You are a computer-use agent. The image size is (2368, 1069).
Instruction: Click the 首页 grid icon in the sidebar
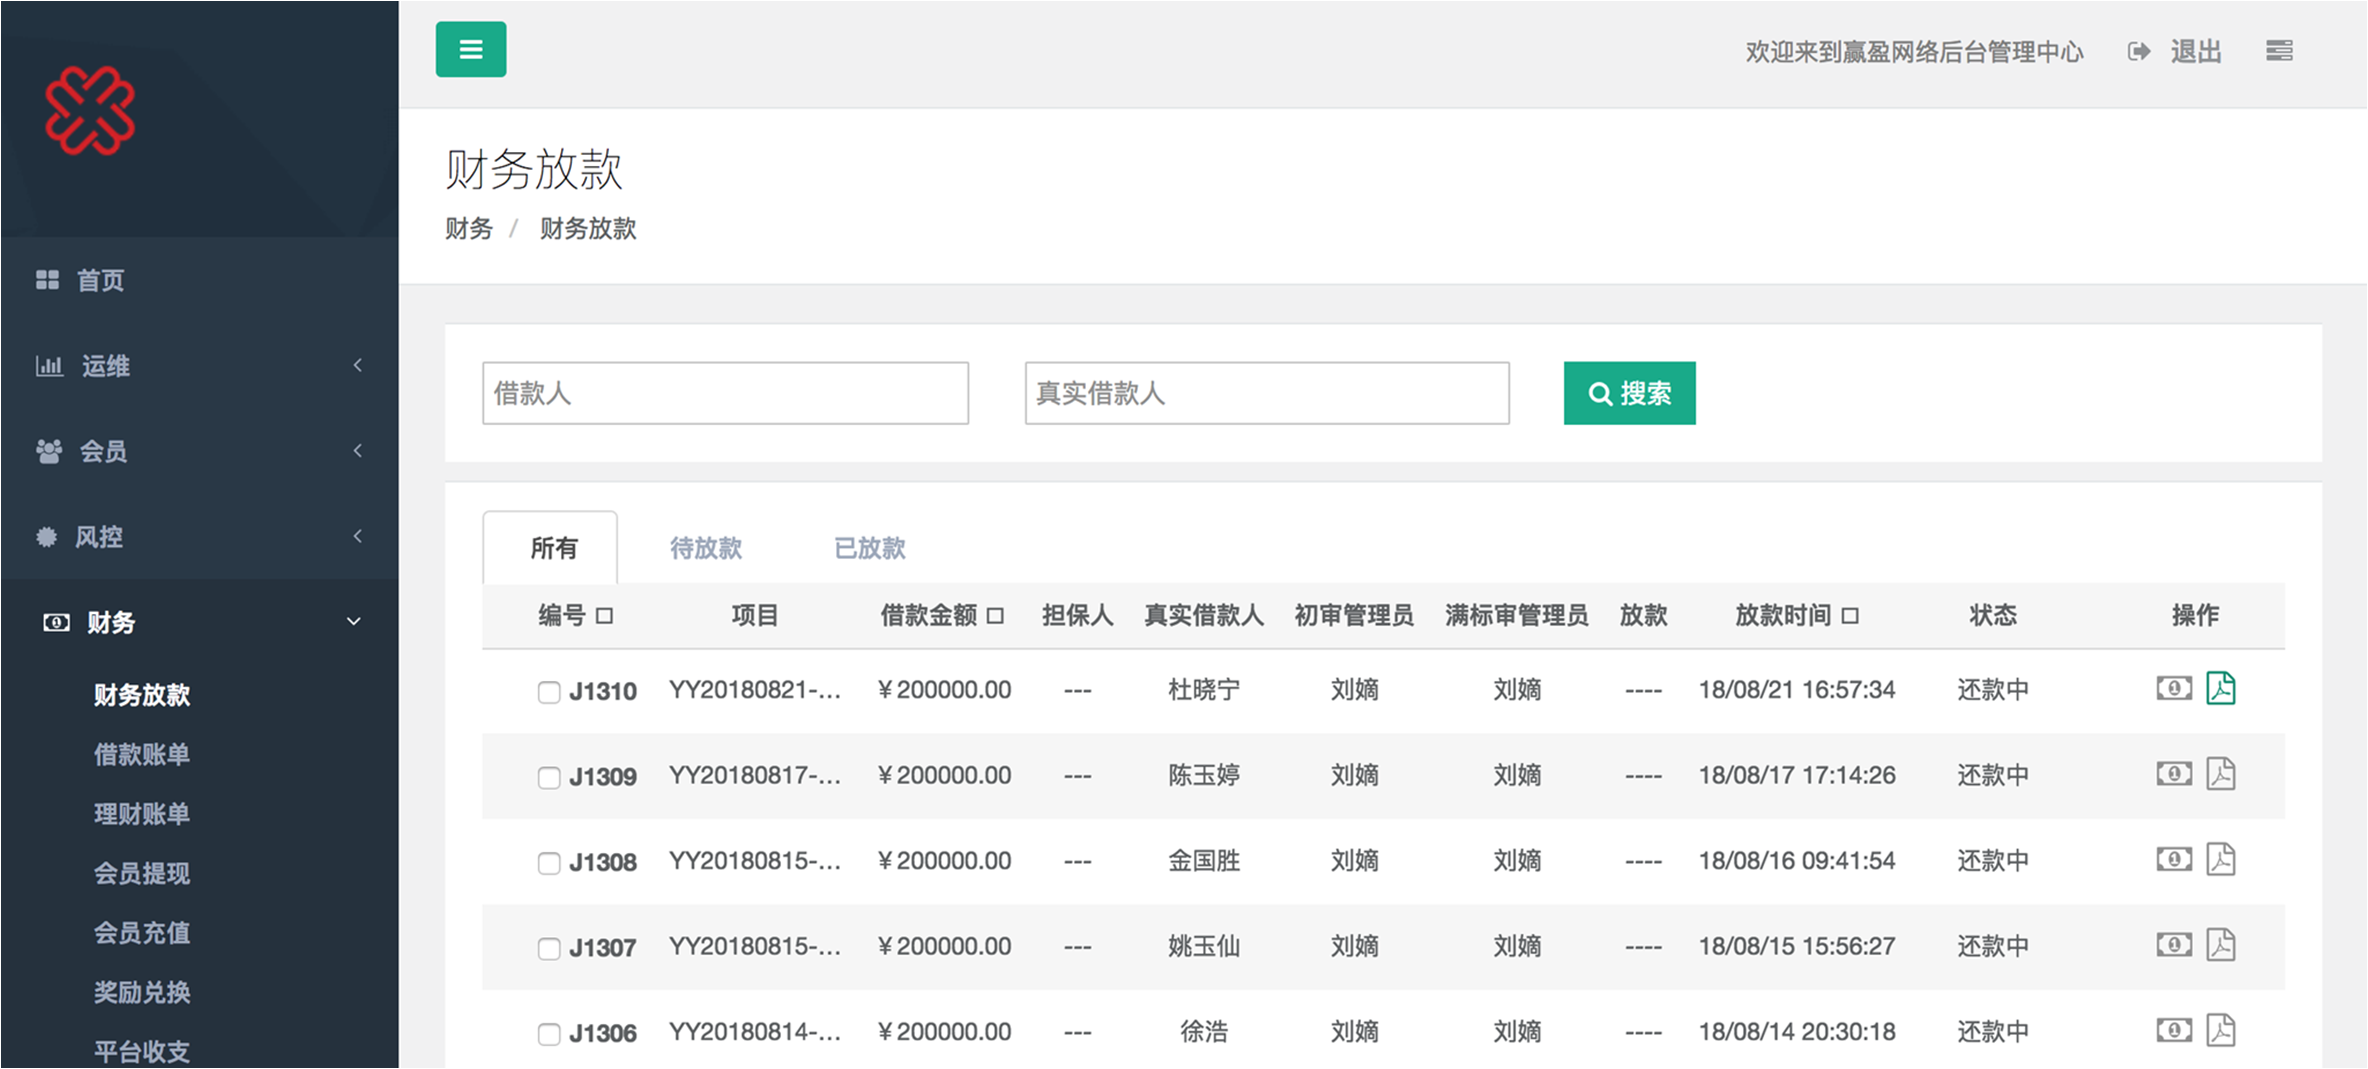(x=47, y=280)
